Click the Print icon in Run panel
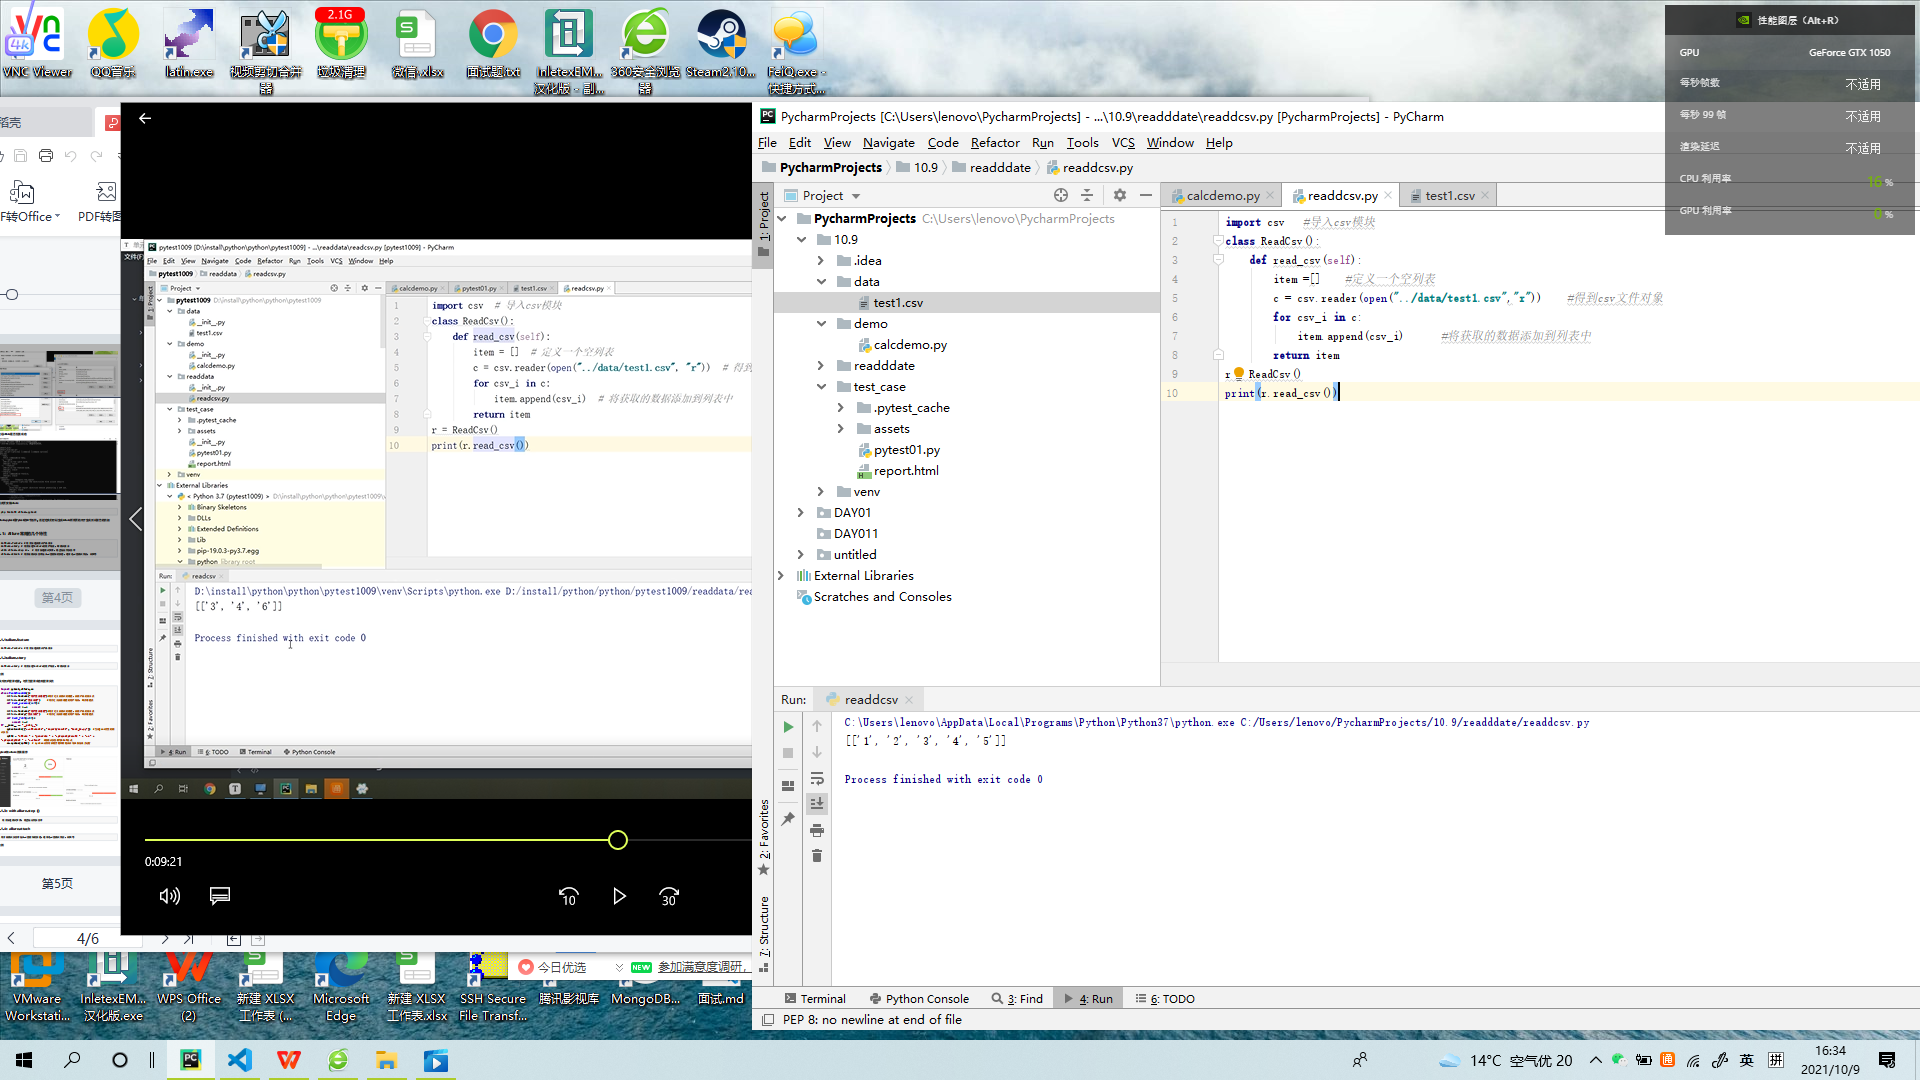Image resolution: width=1920 pixels, height=1080 pixels. pyautogui.click(x=817, y=831)
